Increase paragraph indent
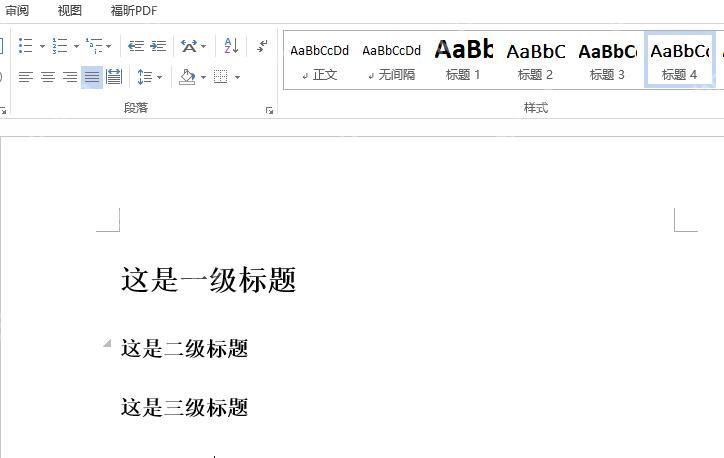The height and width of the screenshot is (458, 724). (158, 46)
